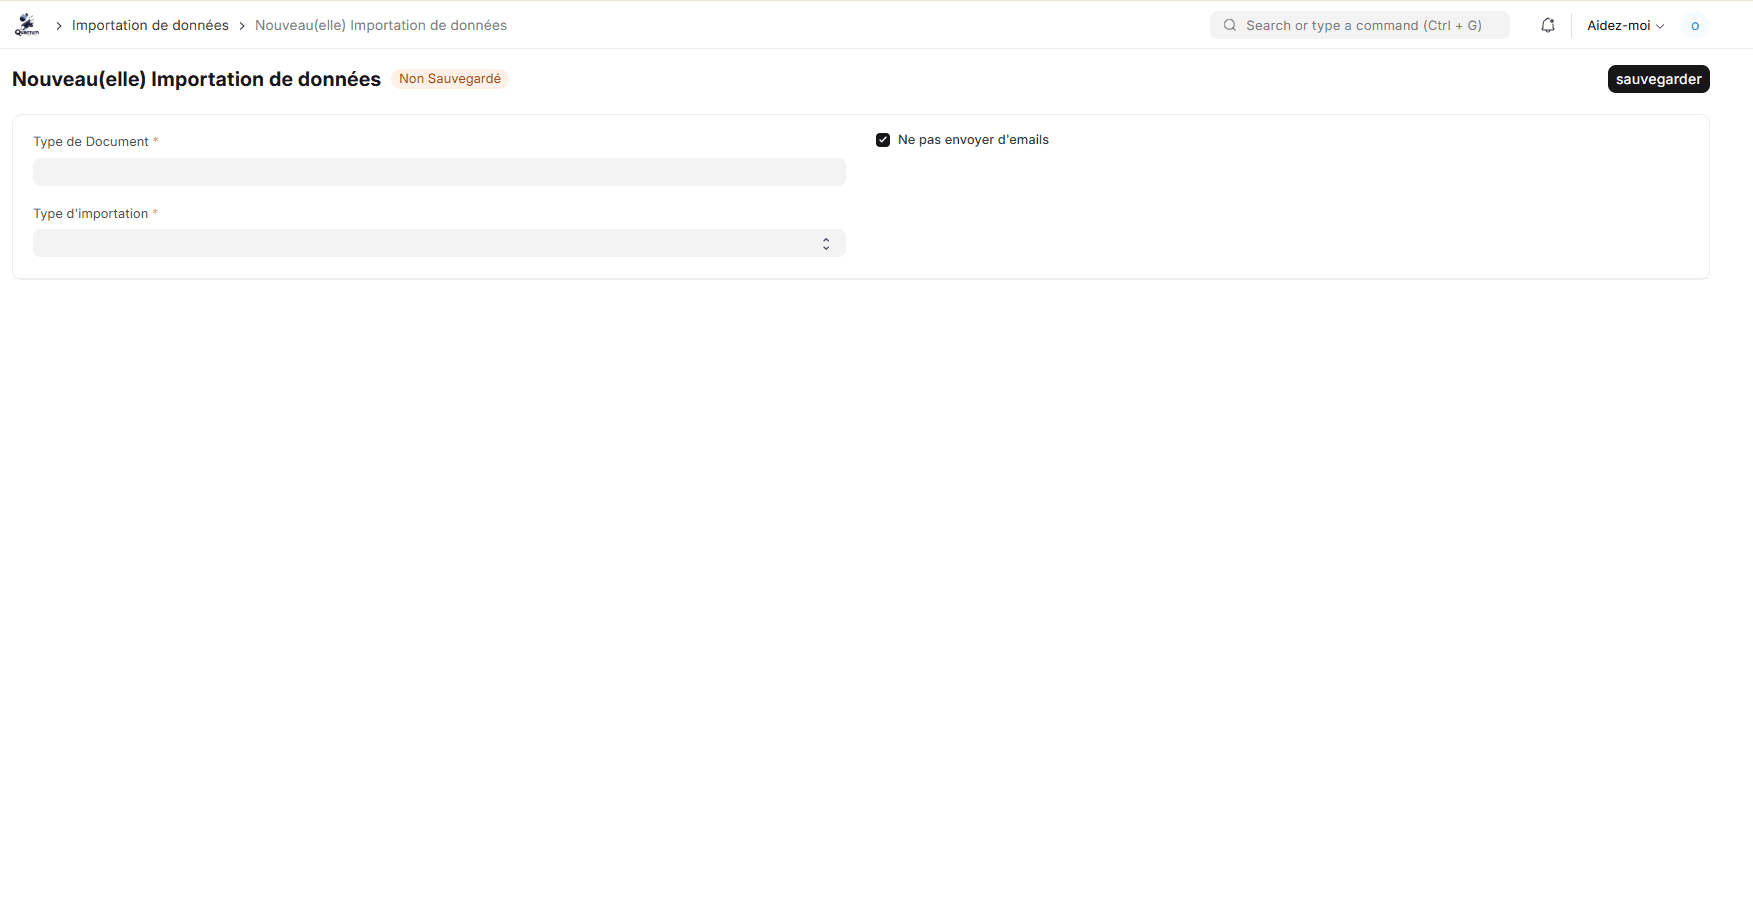
Task: Click the search magnifier icon
Action: point(1230,25)
